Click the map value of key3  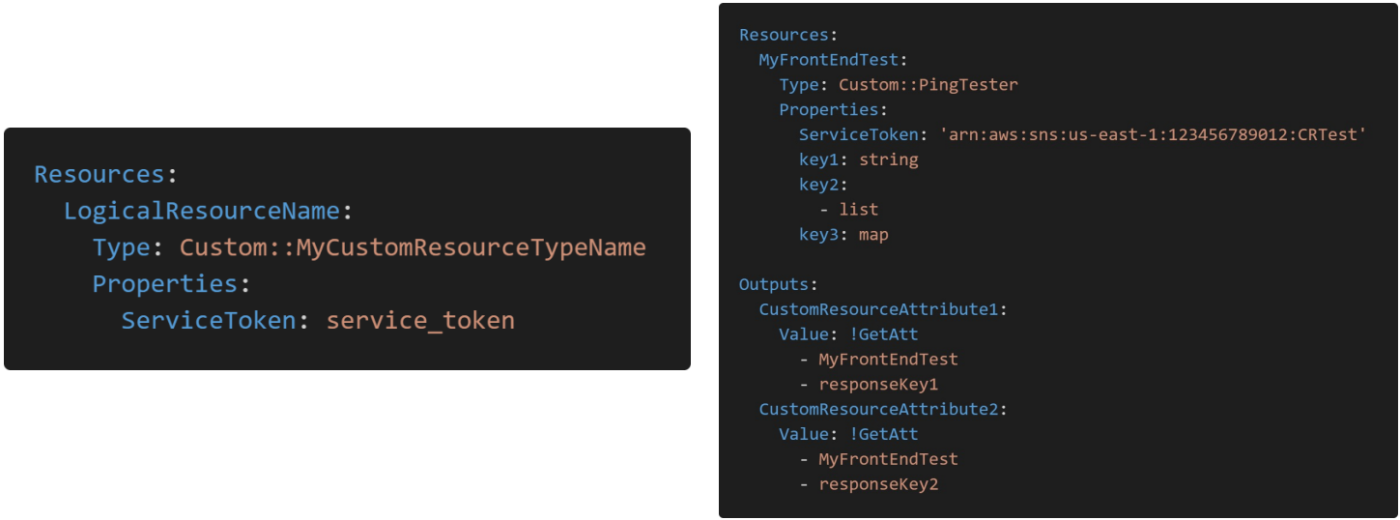point(873,235)
